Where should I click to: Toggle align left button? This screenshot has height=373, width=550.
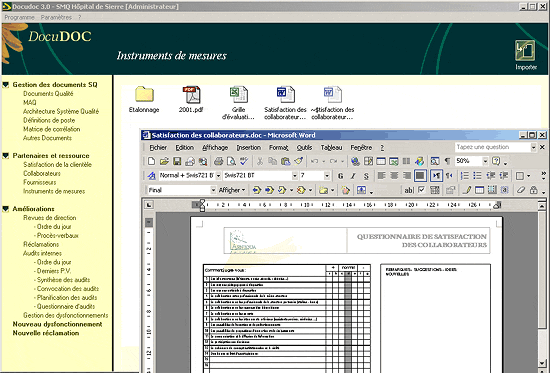click(x=381, y=175)
